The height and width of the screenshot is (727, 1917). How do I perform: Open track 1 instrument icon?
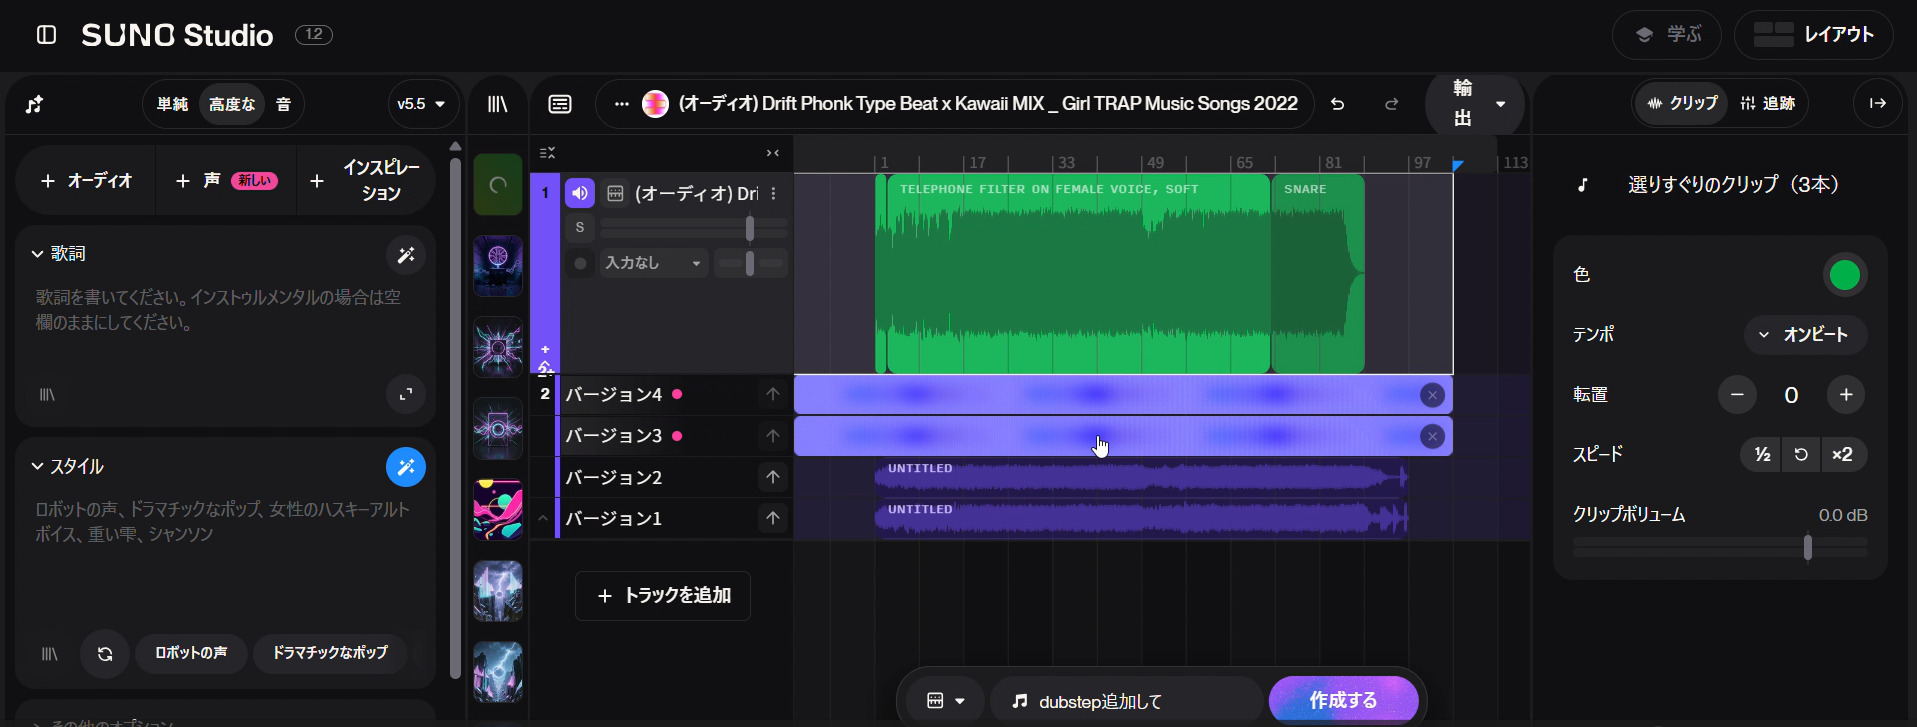click(x=616, y=193)
